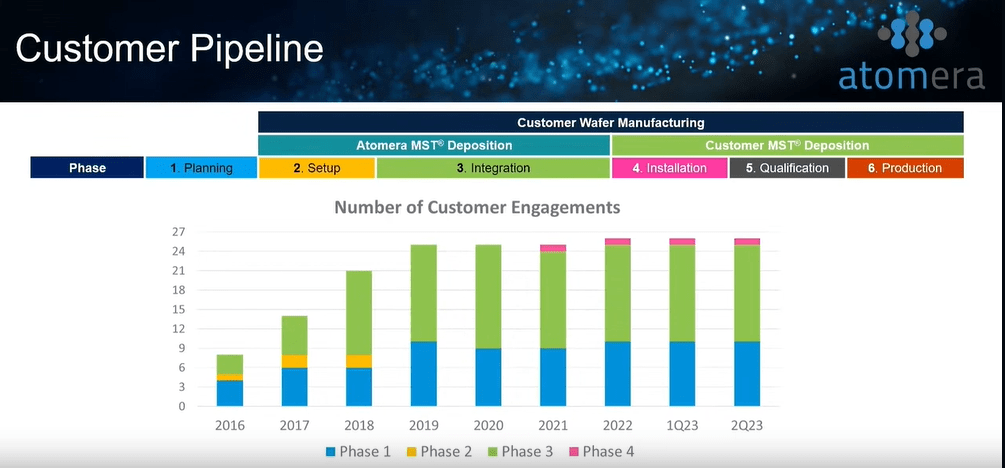This screenshot has width=1005, height=468.
Task: Select the green Phase 3 legend swatch
Action: (x=490, y=451)
